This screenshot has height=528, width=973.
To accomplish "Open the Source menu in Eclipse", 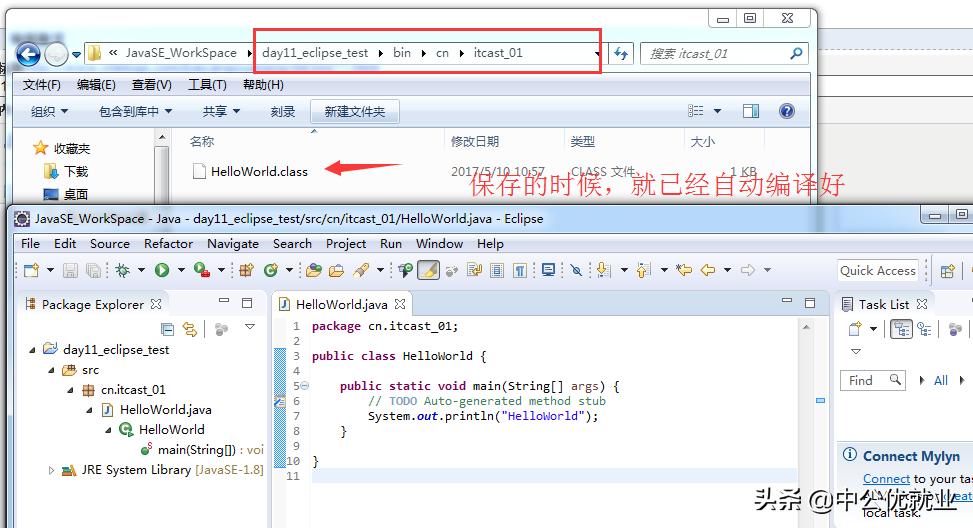I will pyautogui.click(x=110, y=244).
